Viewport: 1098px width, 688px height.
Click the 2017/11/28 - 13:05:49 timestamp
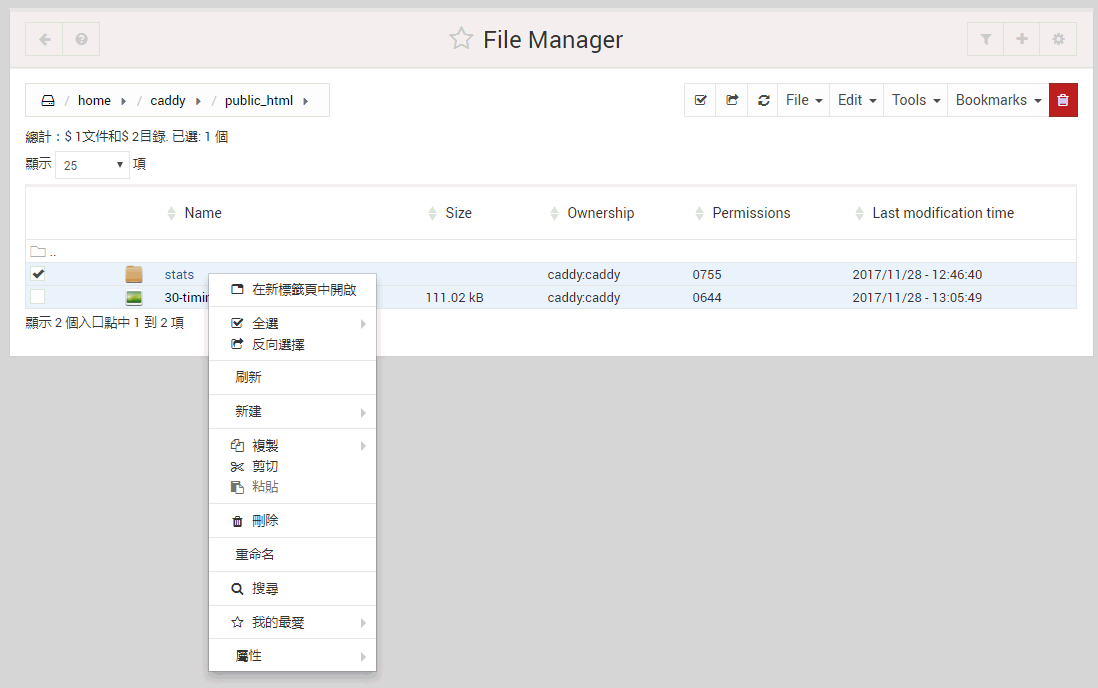(x=917, y=298)
